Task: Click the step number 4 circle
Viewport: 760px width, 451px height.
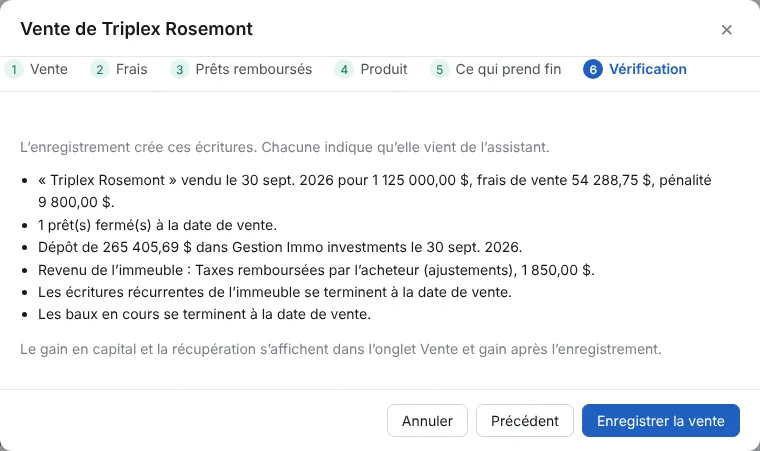Action: click(344, 70)
